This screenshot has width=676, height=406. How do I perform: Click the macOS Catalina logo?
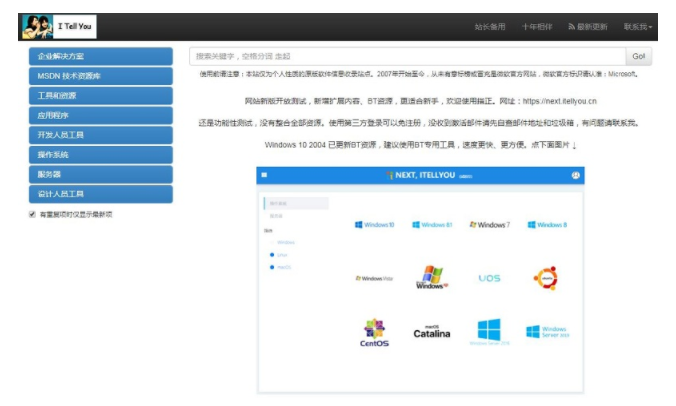coord(432,331)
